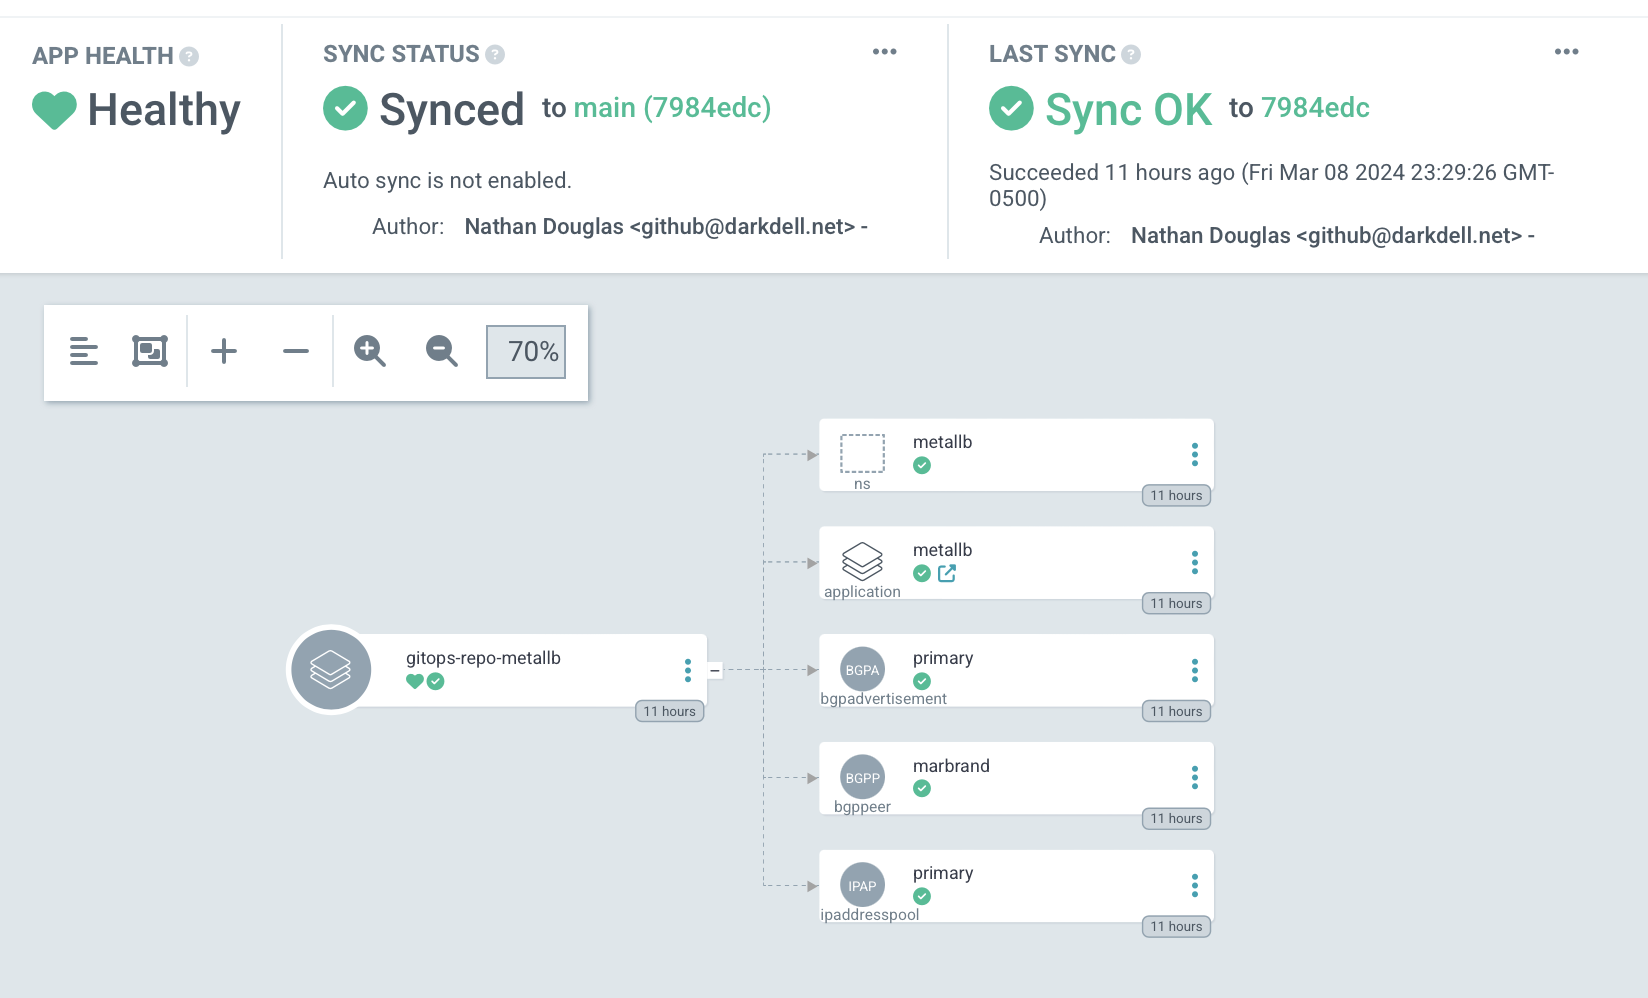Click the minus collapse-all icon
Screen dimensions: 1648x998
(x=296, y=351)
